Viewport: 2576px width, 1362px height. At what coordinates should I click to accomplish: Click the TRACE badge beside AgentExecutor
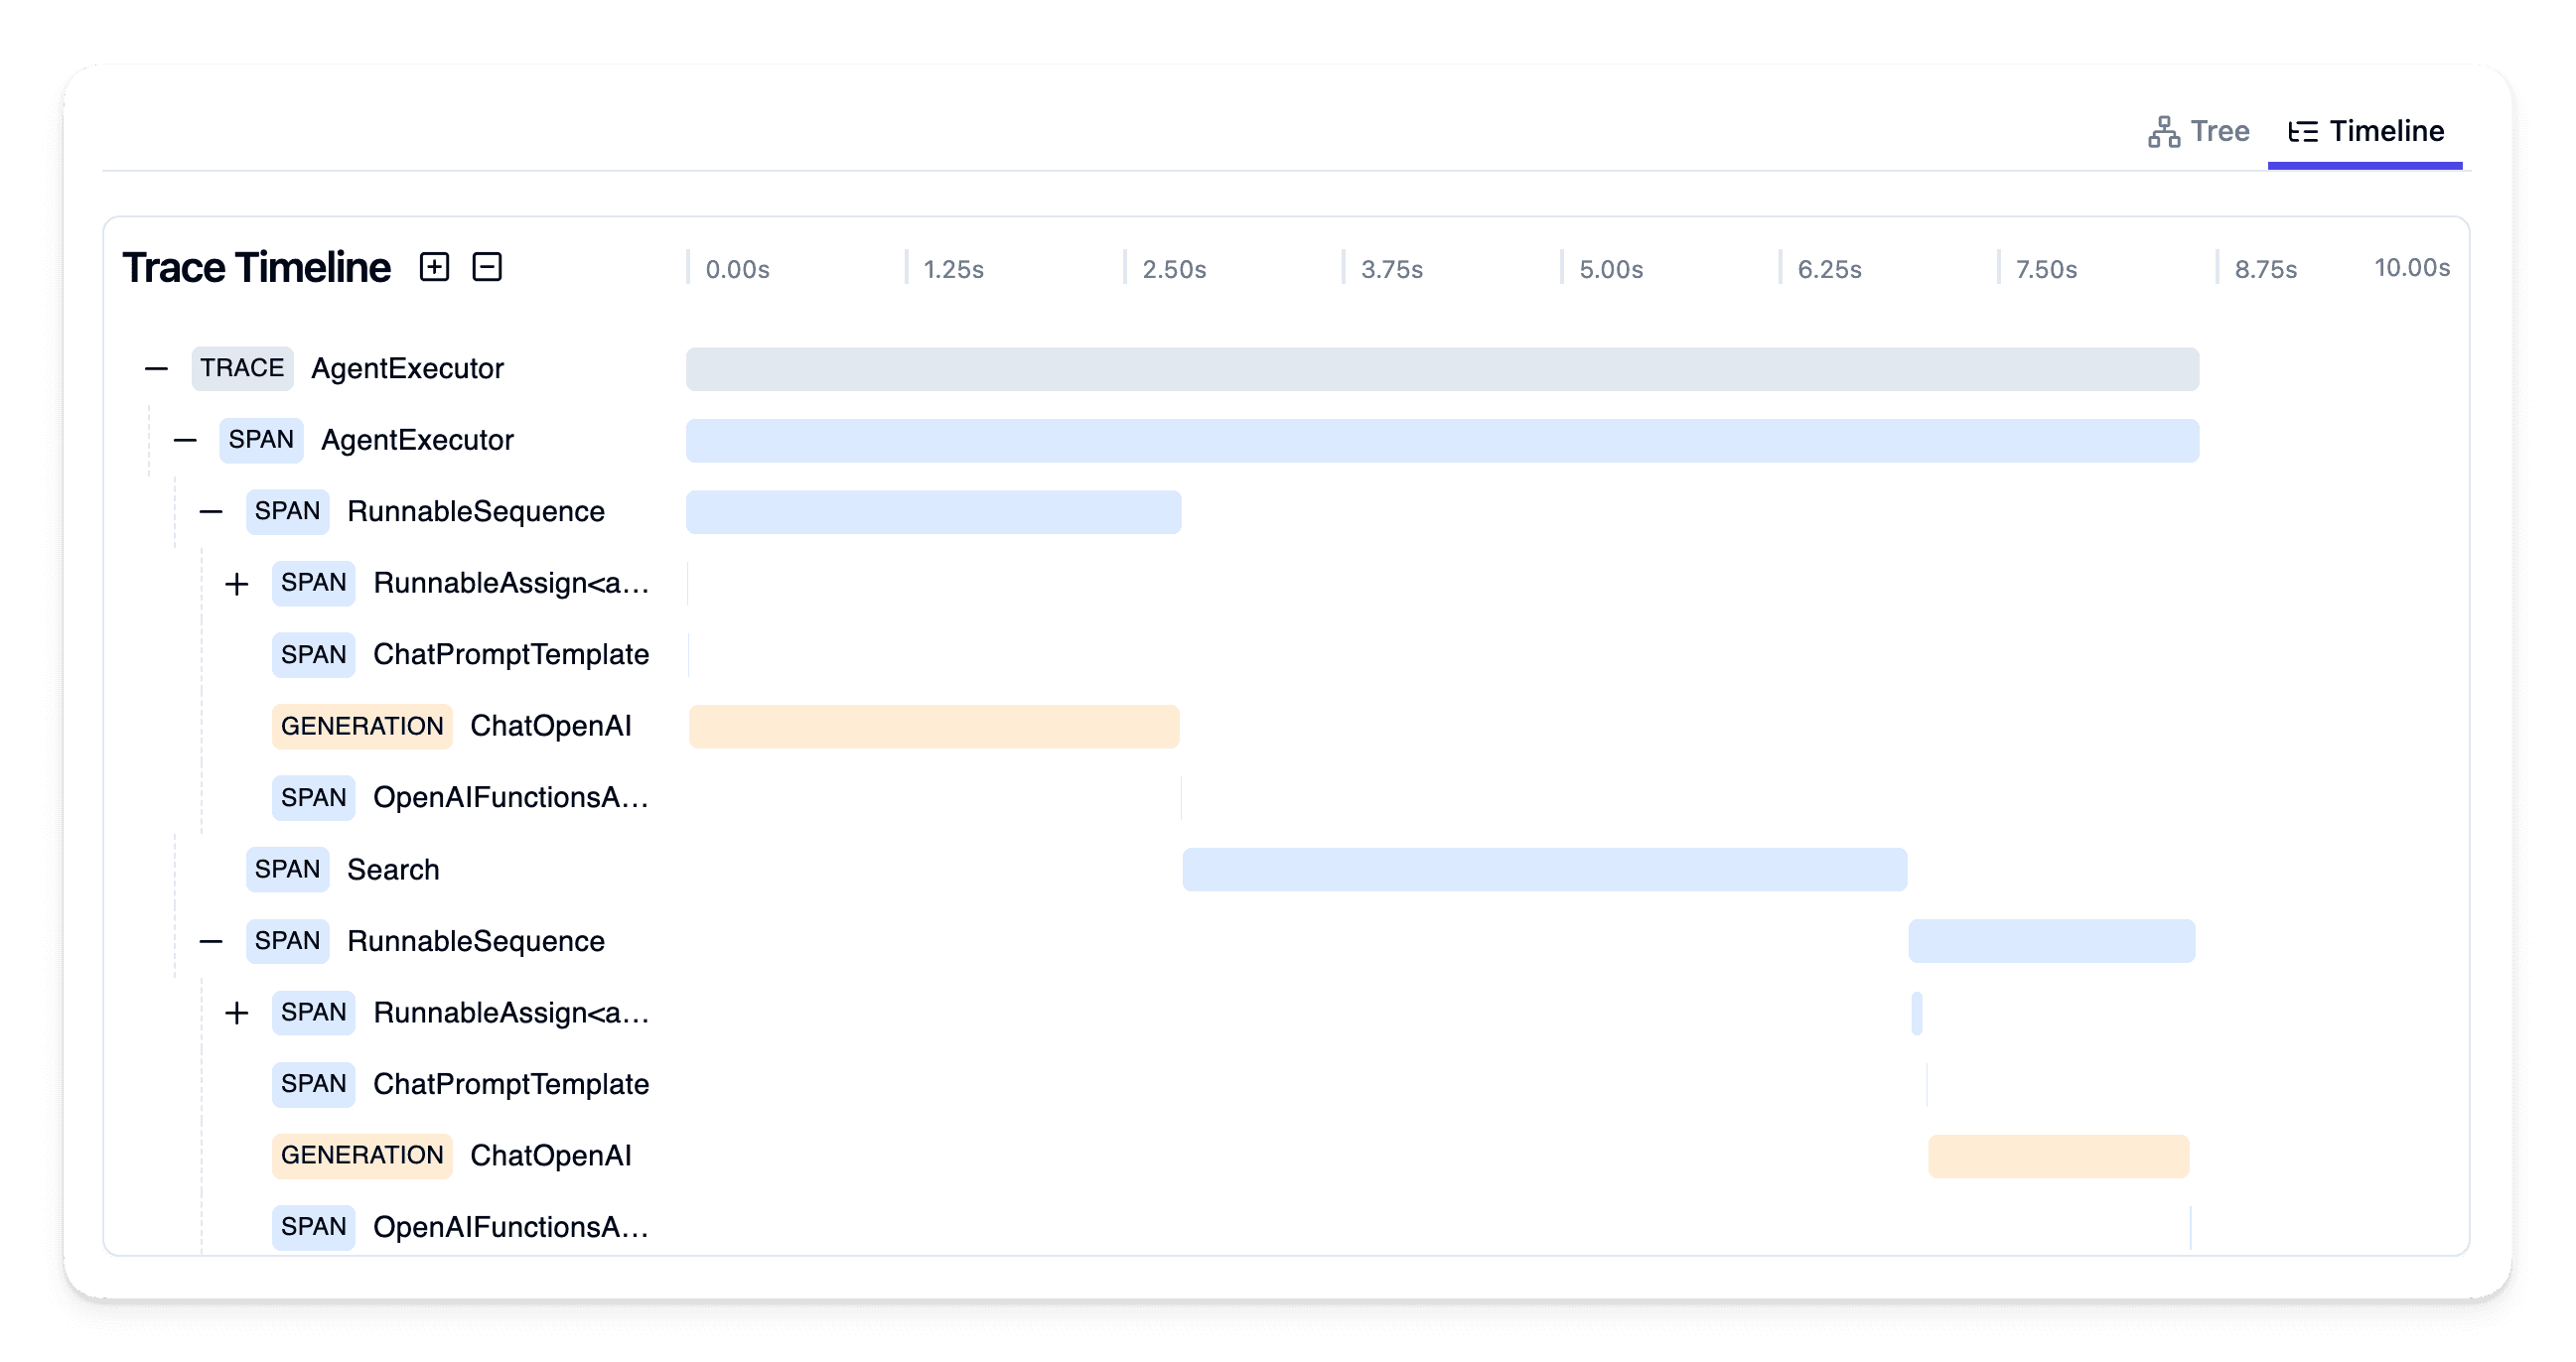point(241,368)
